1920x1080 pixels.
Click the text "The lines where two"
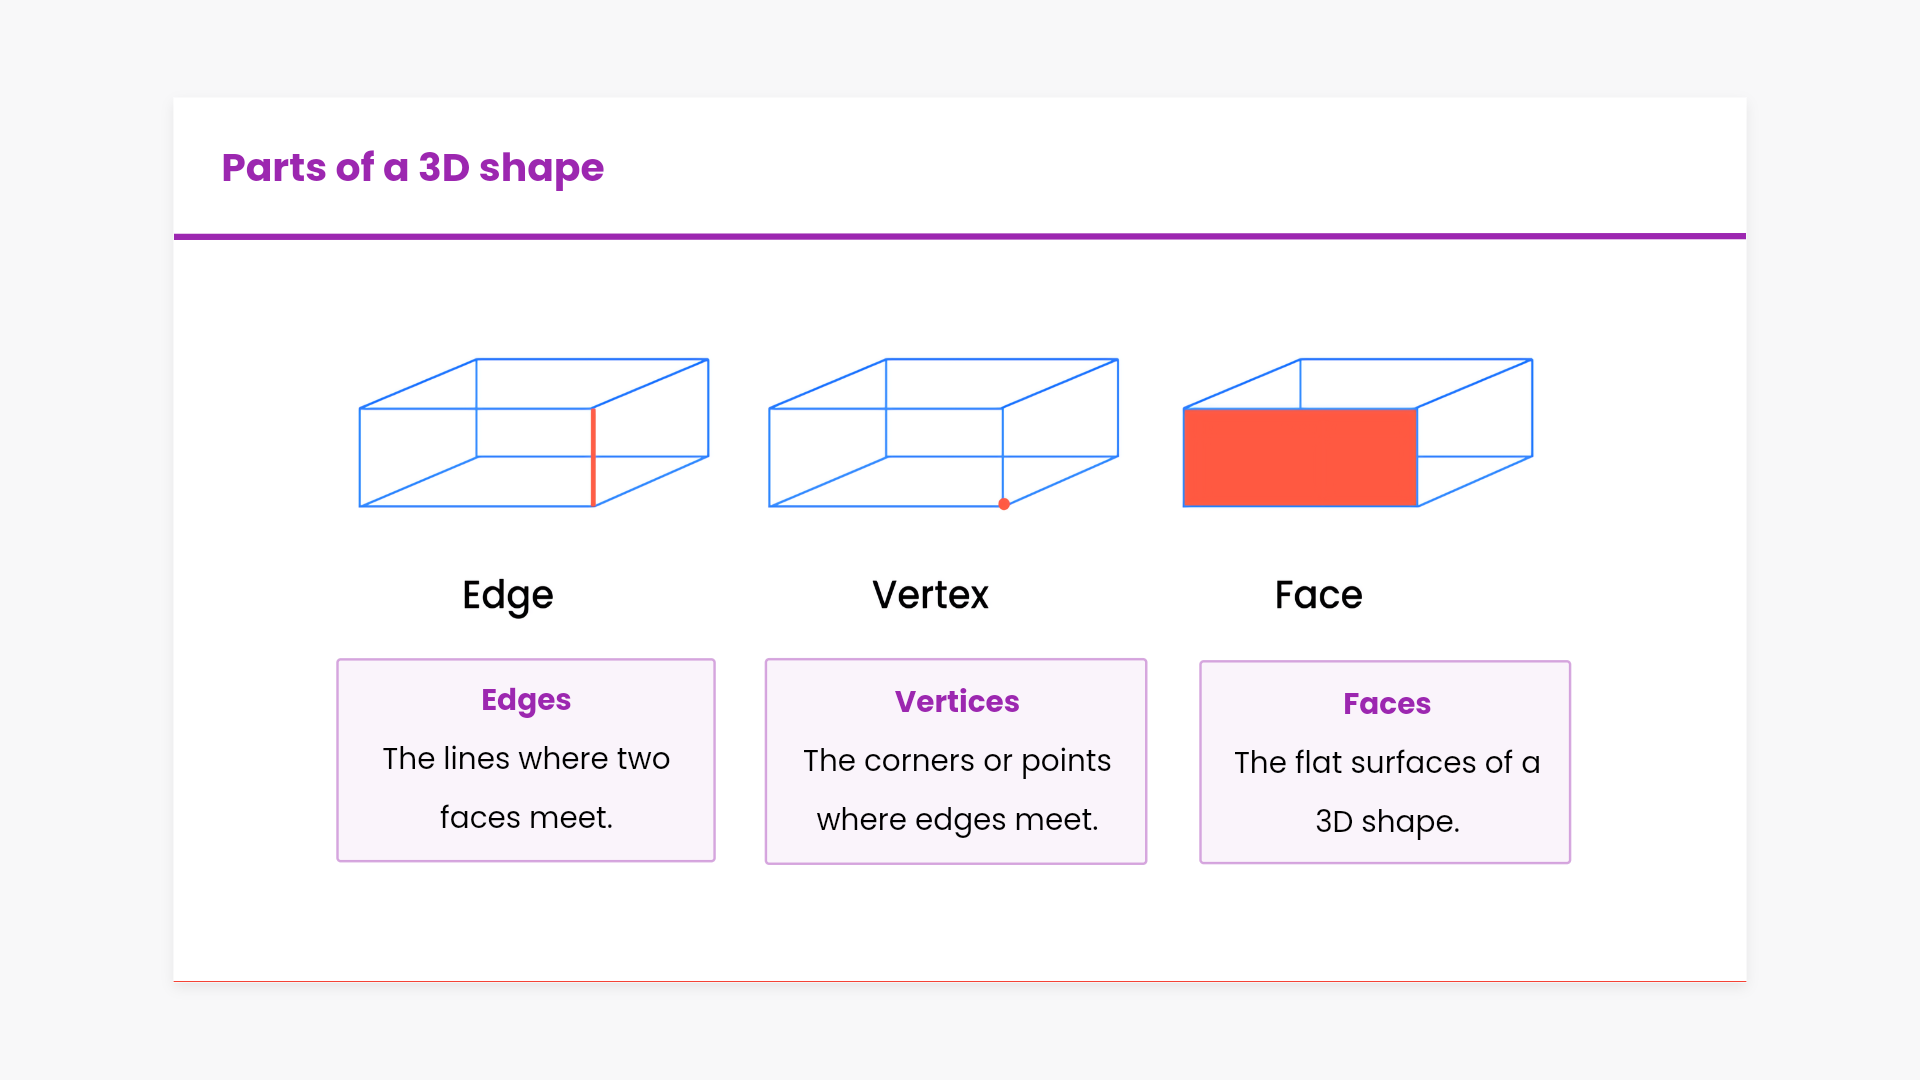tap(526, 759)
